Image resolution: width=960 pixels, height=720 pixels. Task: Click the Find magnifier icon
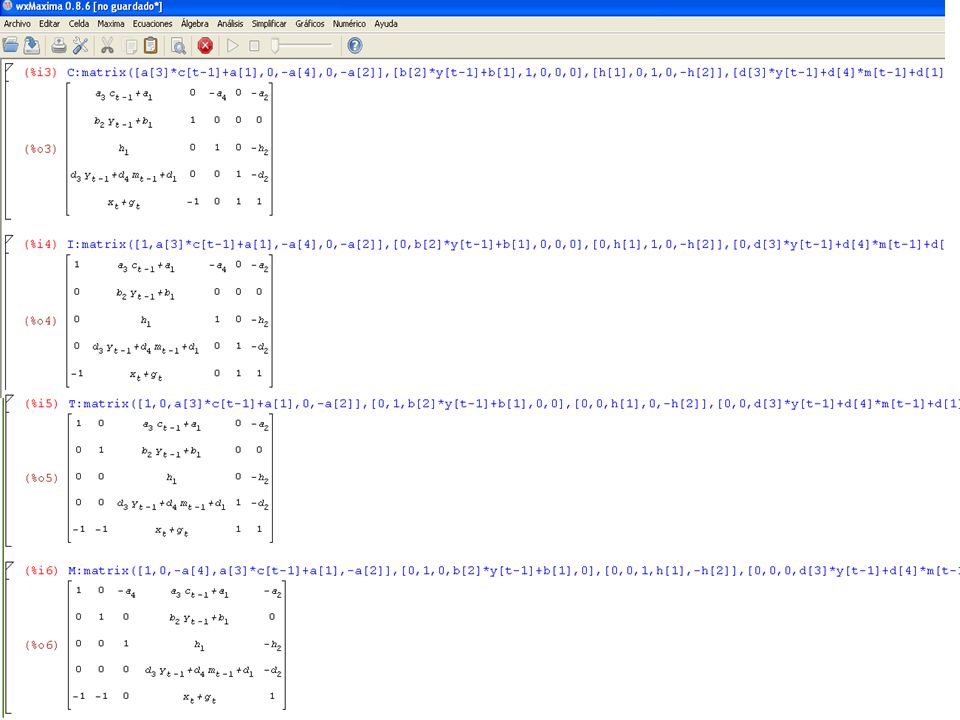[178, 46]
